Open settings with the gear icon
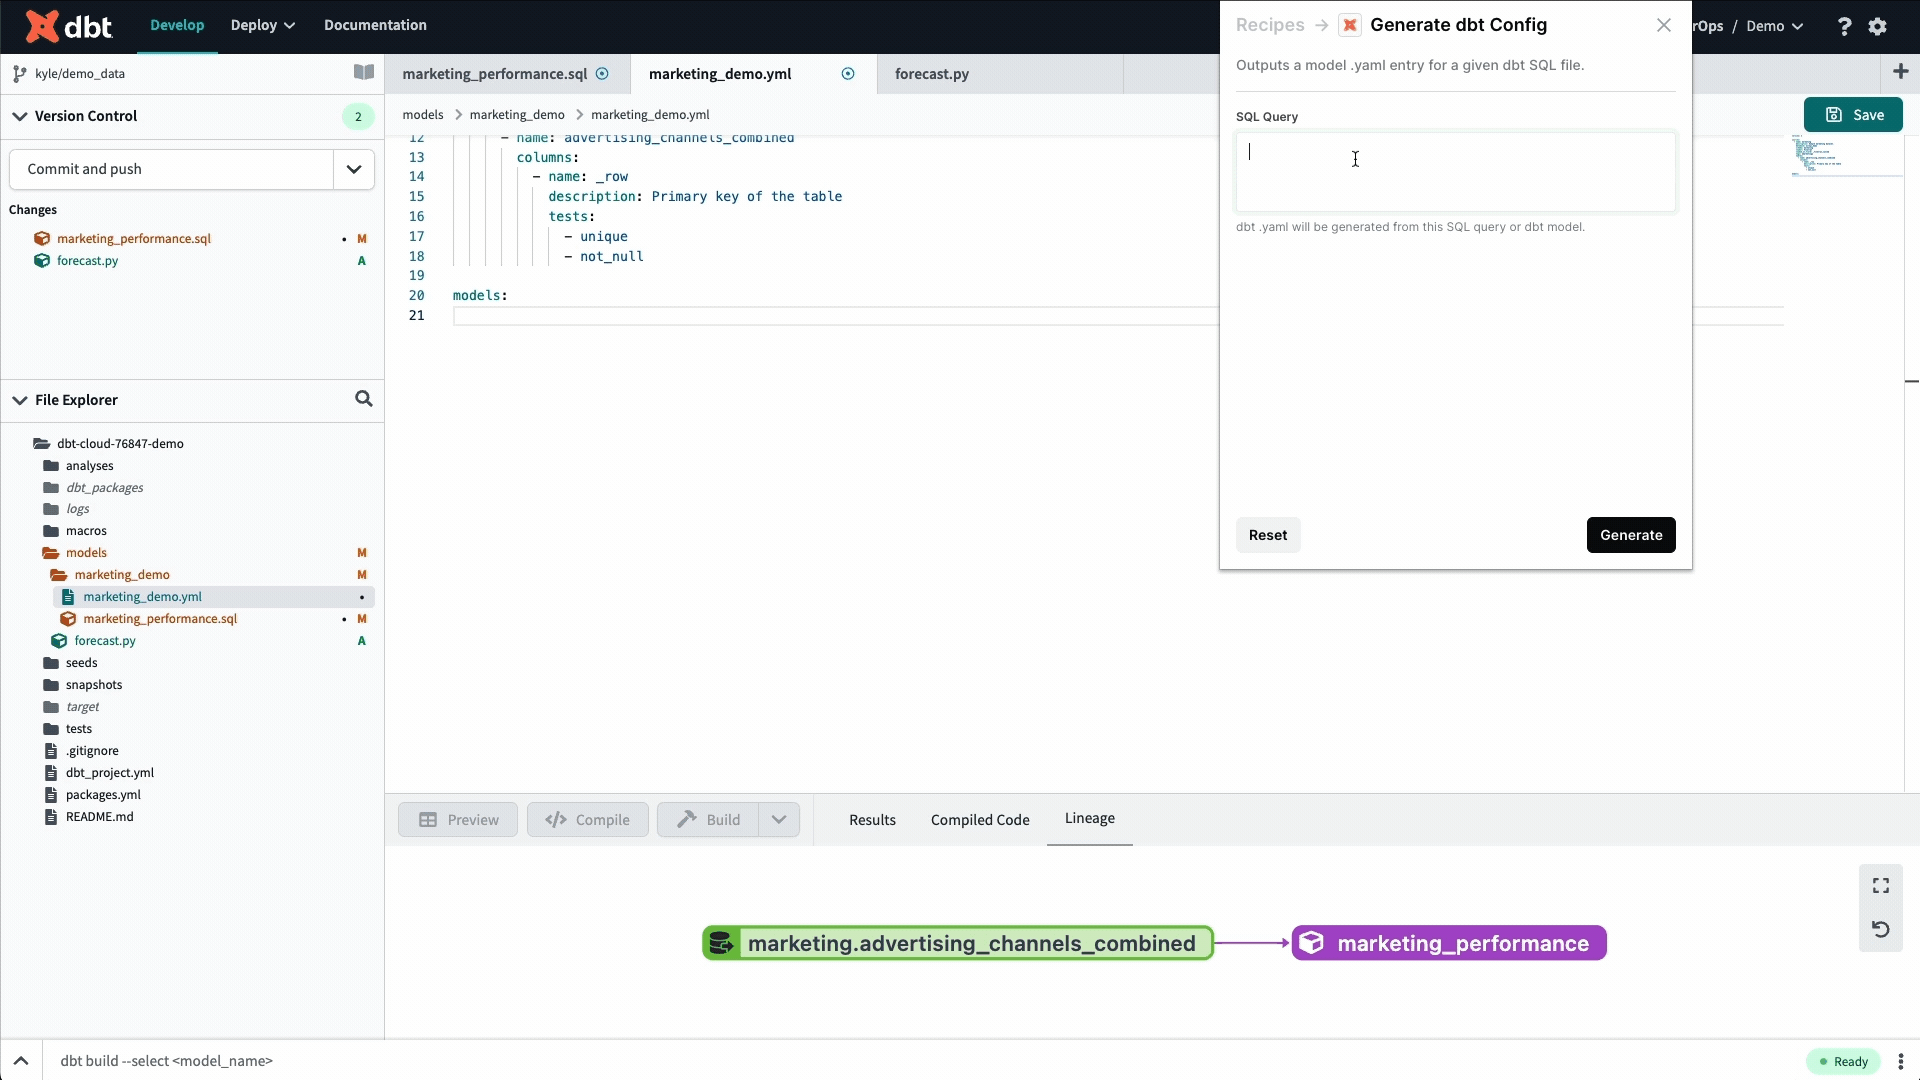 [x=1879, y=26]
